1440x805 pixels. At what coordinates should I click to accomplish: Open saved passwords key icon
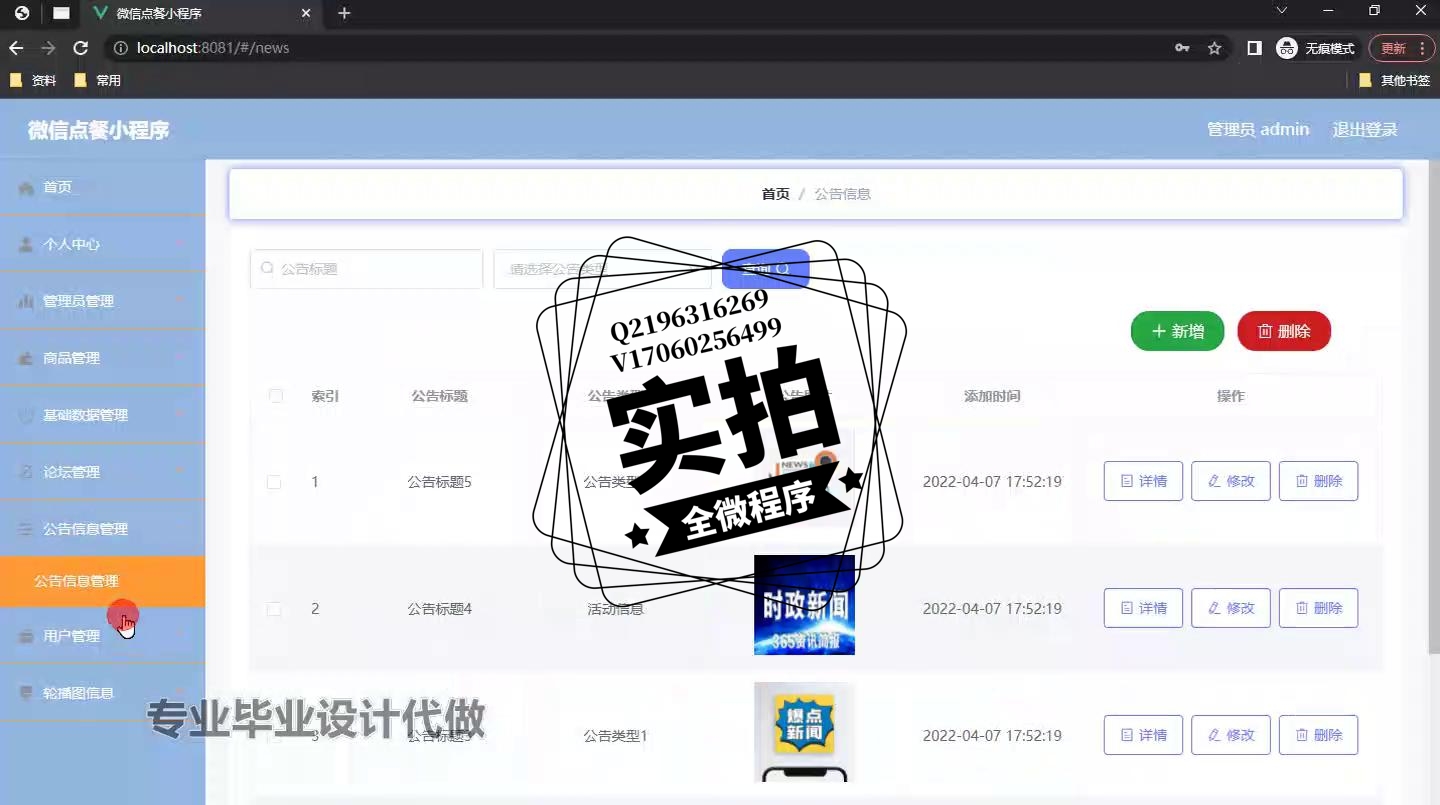tap(1182, 48)
